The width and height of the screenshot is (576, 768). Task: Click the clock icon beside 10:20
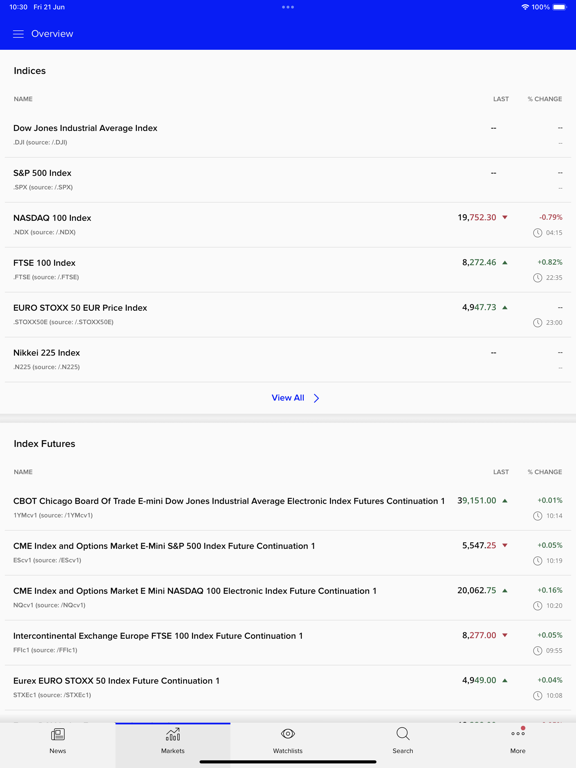(537, 606)
